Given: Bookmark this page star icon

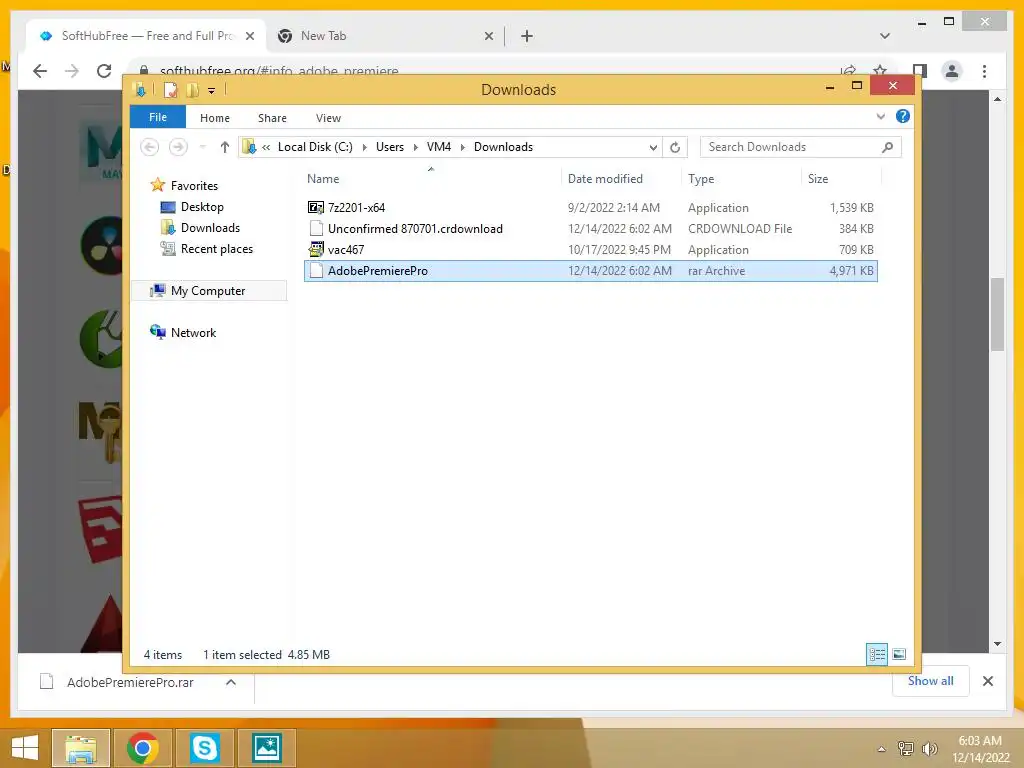Looking at the screenshot, I should (x=880, y=71).
